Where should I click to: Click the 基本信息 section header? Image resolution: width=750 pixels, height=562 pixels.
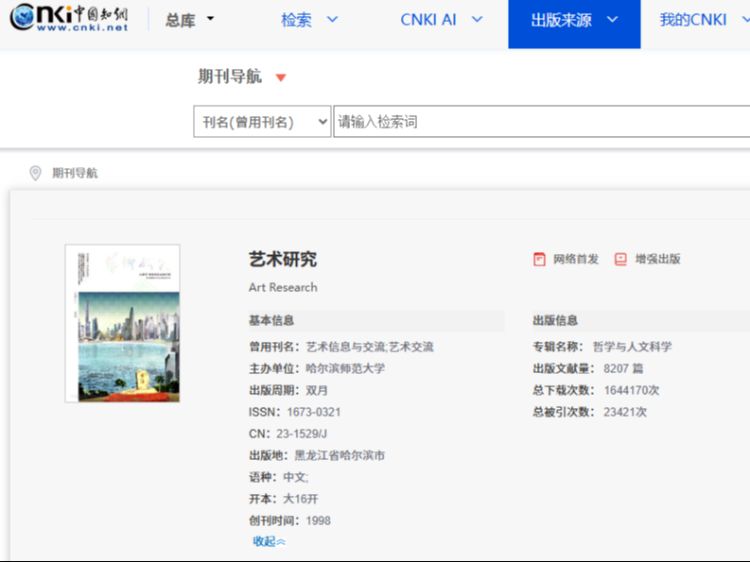271,320
